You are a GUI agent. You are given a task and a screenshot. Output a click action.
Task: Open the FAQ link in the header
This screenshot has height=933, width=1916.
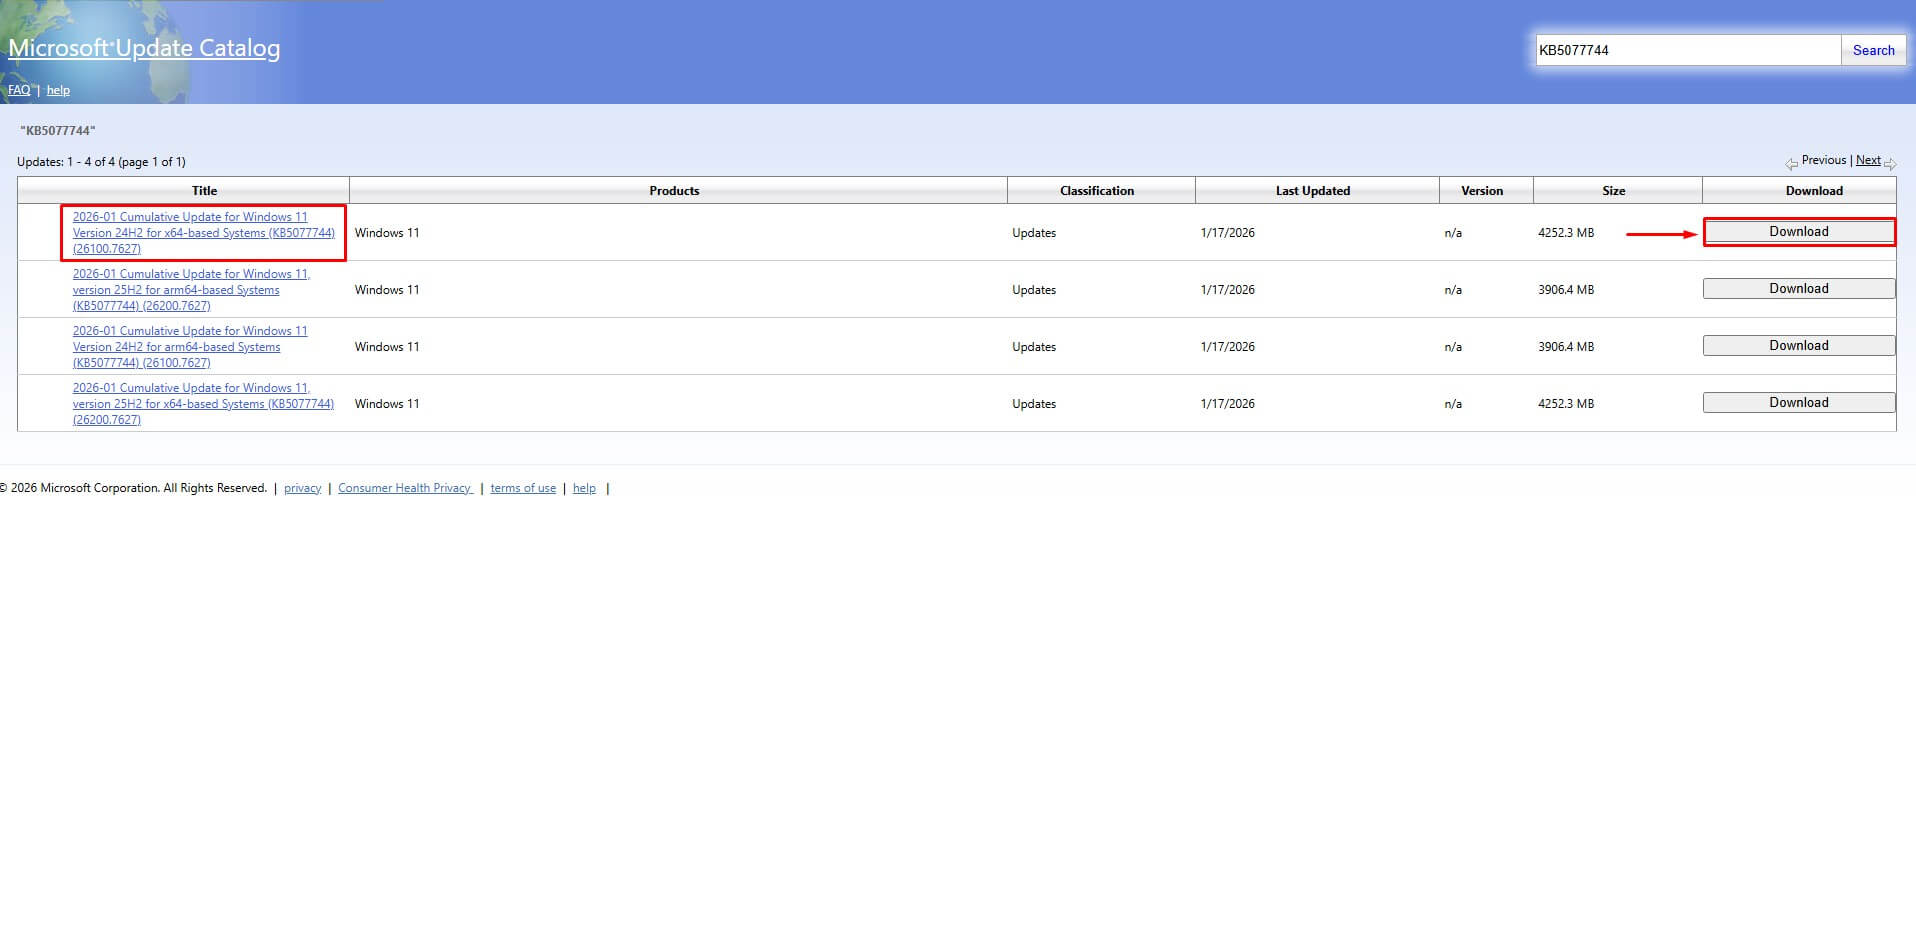click(x=19, y=90)
